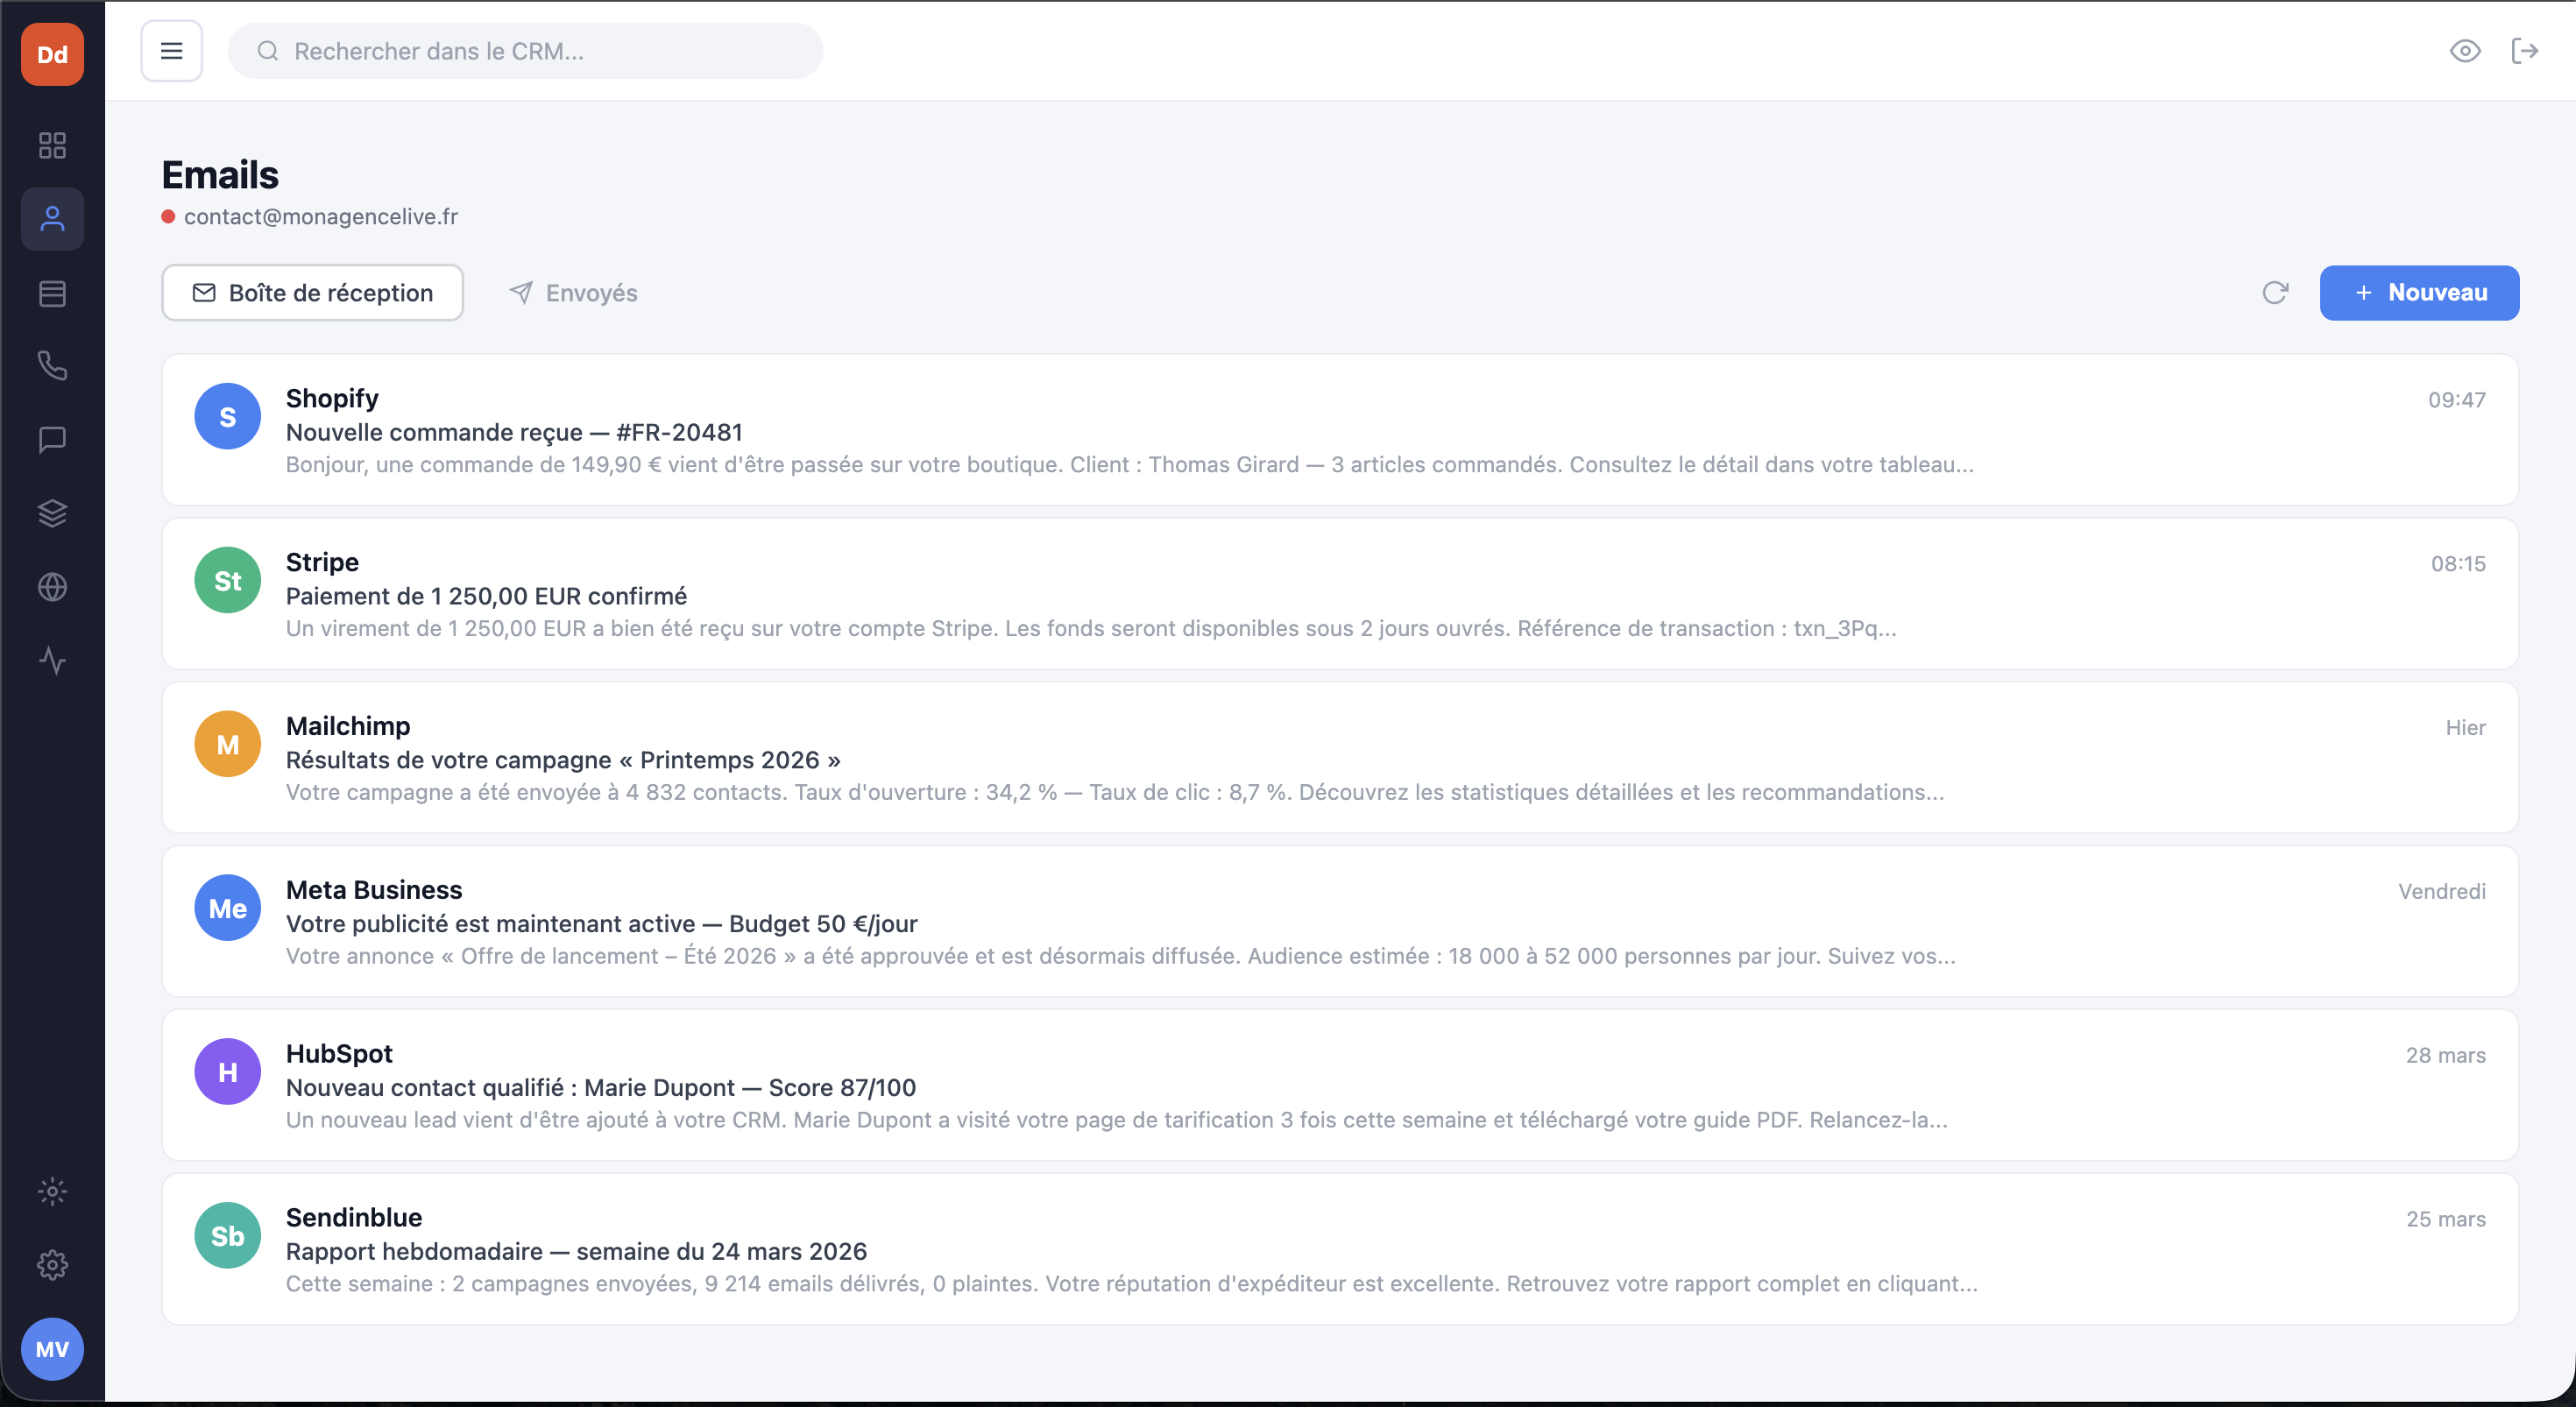Click the Hier date on Mailchimp email
The width and height of the screenshot is (2576, 1407).
point(2466,728)
